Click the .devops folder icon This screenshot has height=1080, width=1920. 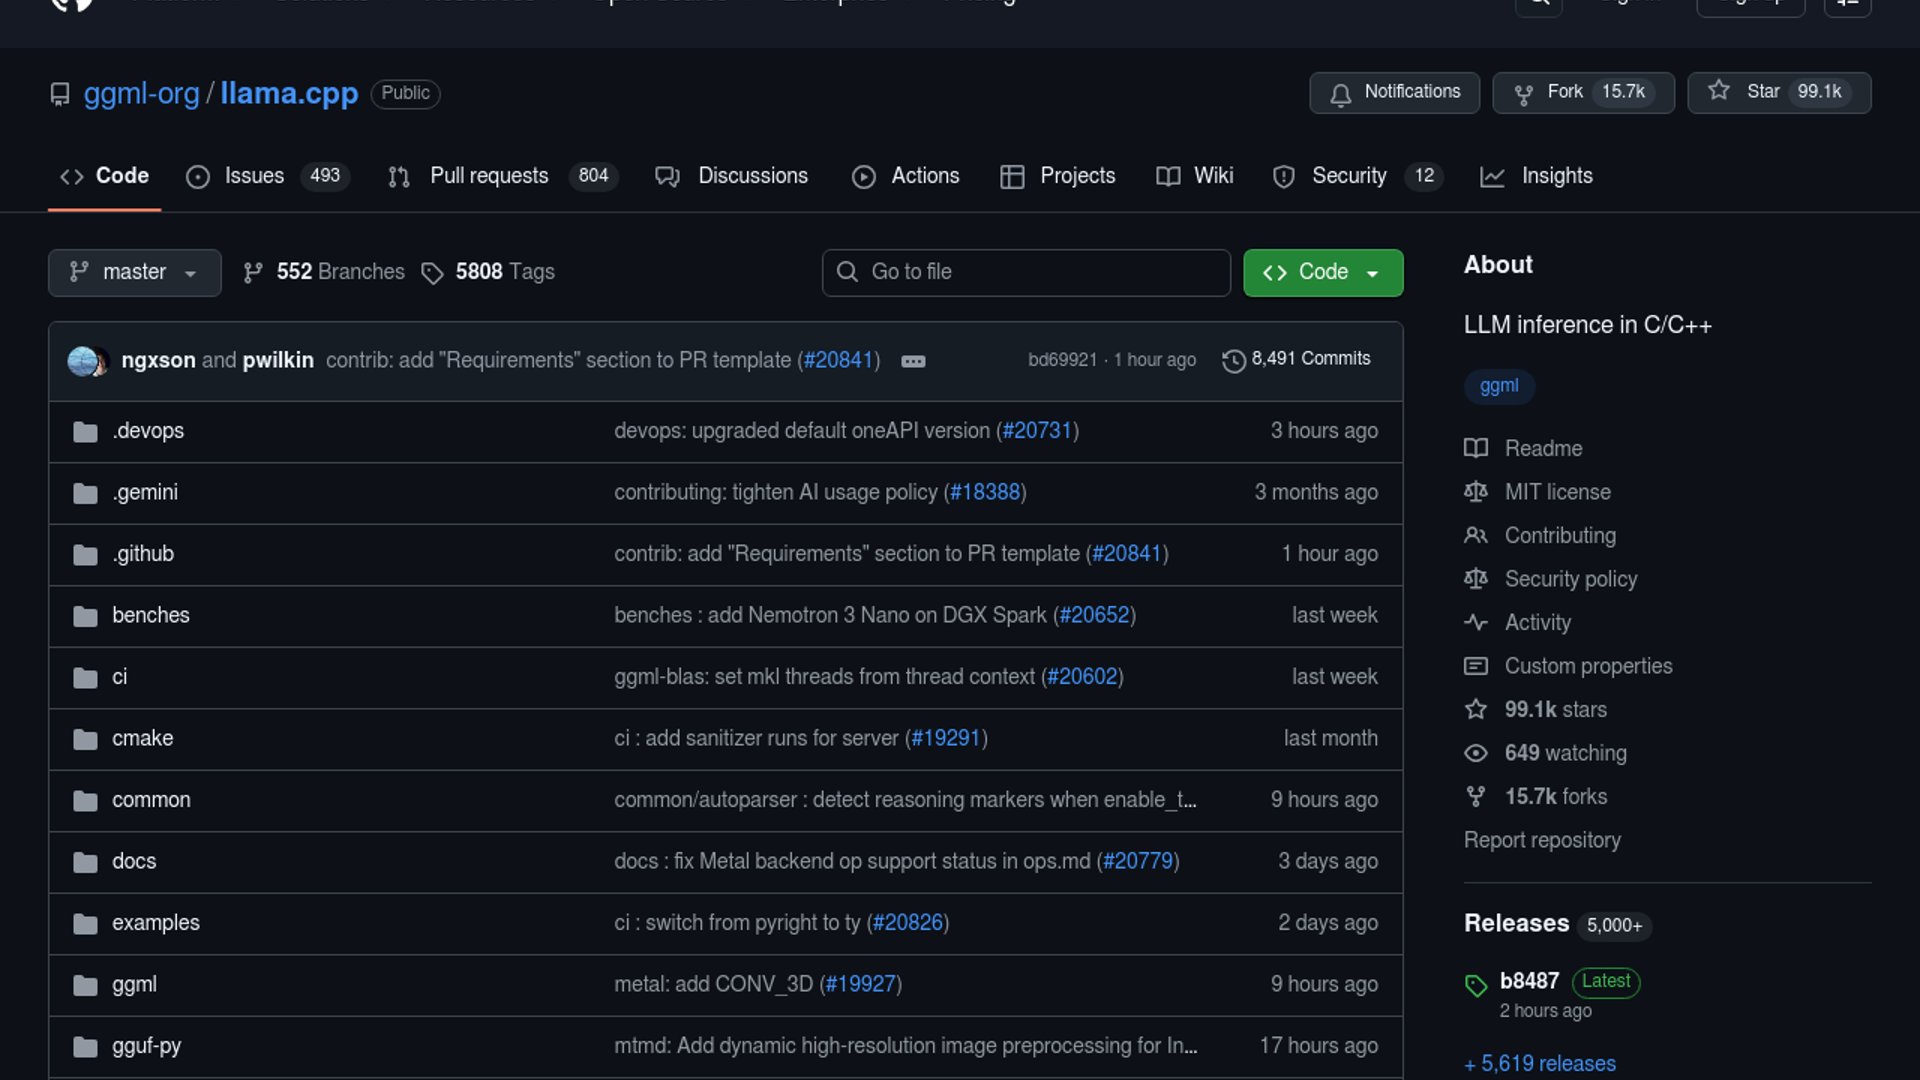[x=85, y=432]
